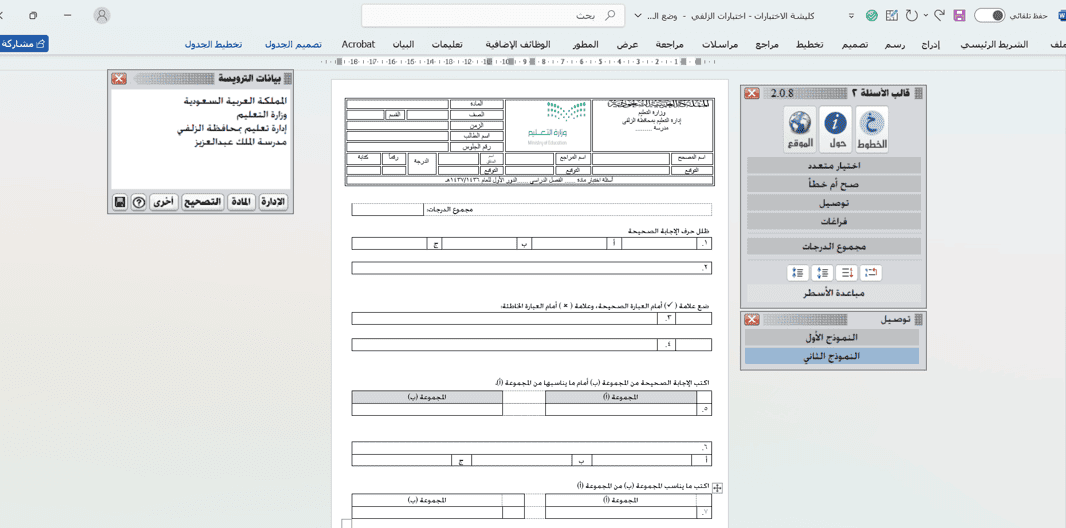This screenshot has width=1066, height=528.
Task: Click the Undo arrow in quick access toolbar
Action: (939, 16)
